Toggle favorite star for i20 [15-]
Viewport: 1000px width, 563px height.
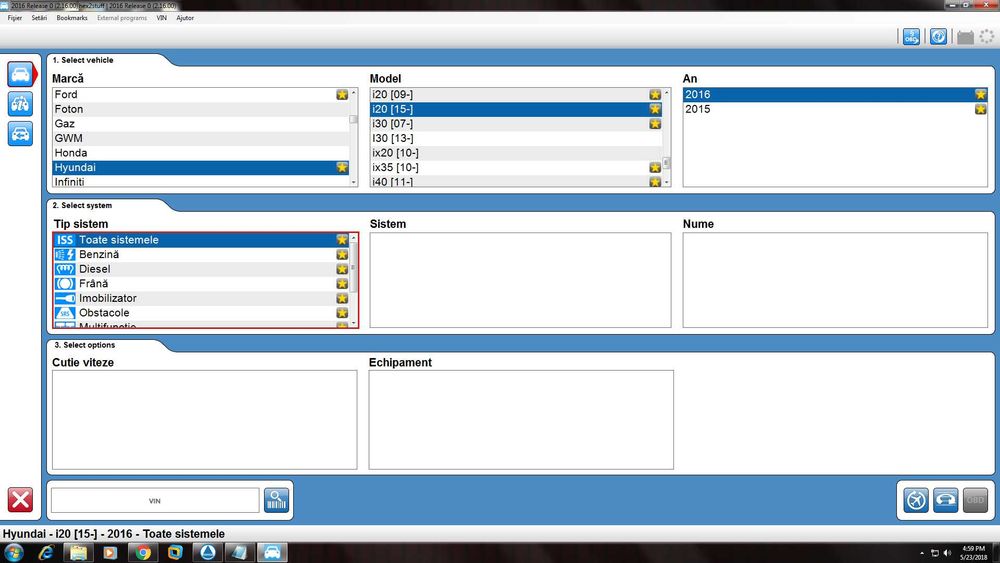click(x=655, y=109)
